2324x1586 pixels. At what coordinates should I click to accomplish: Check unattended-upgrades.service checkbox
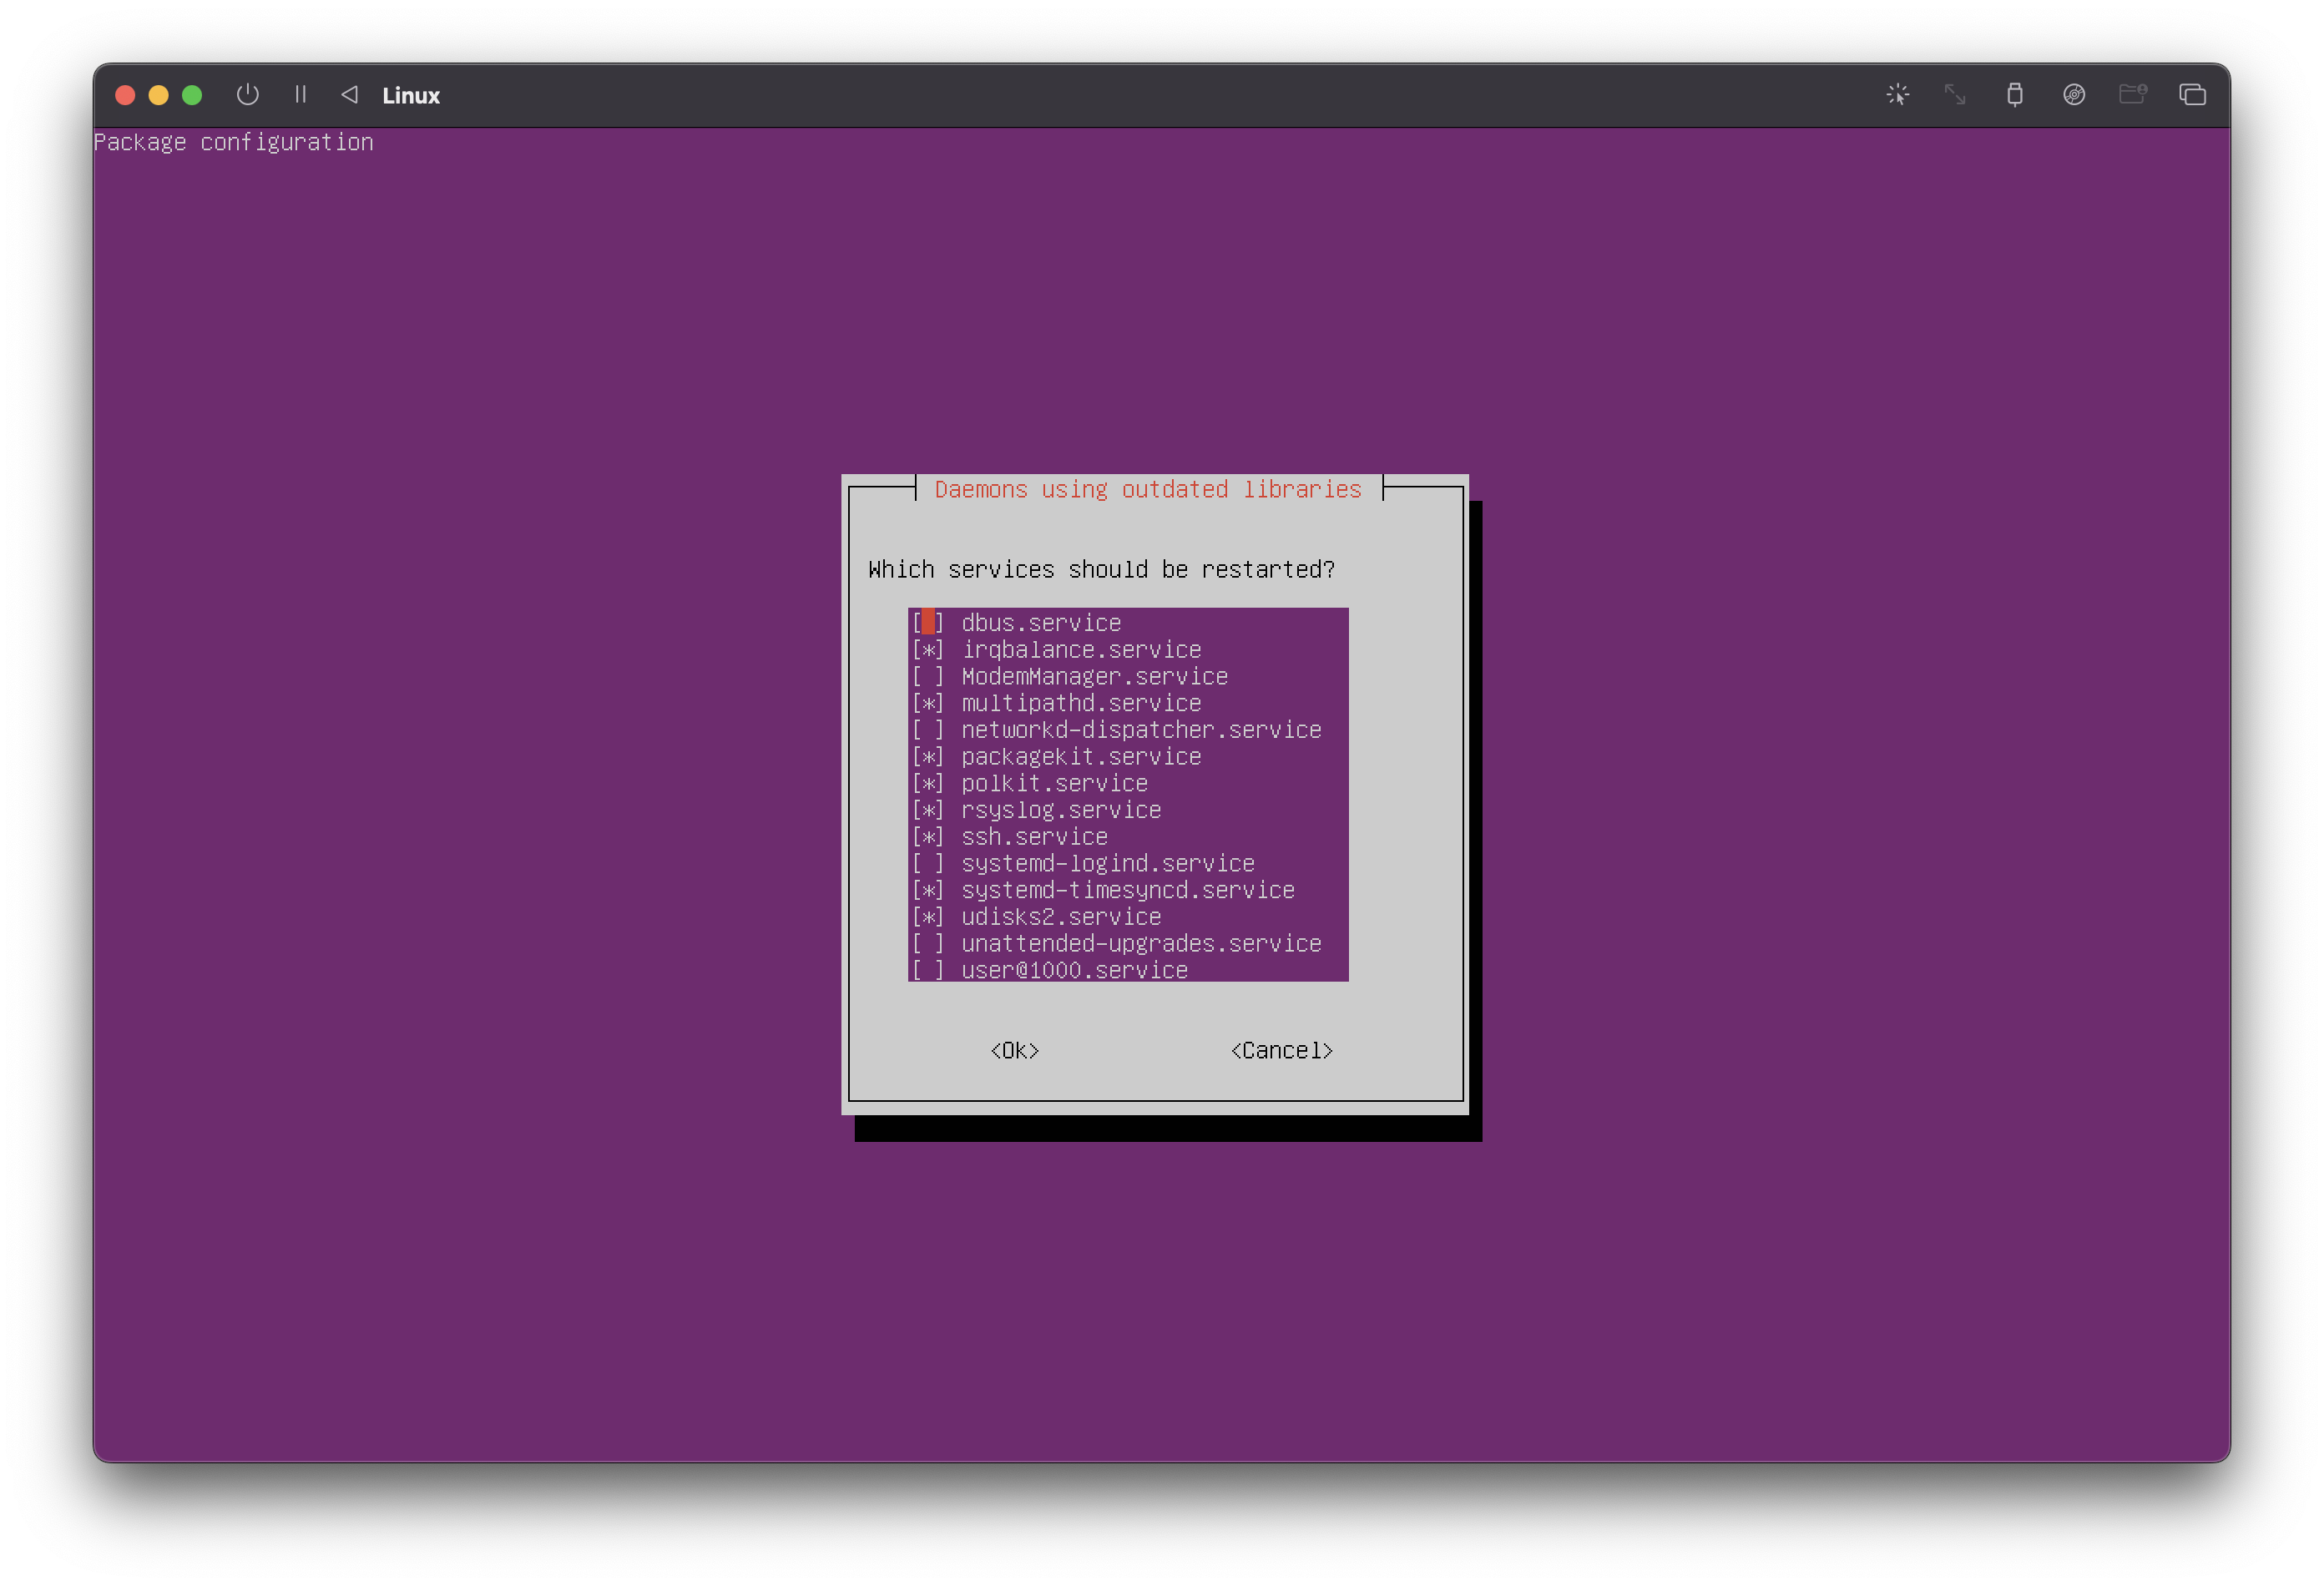pyautogui.click(x=928, y=944)
